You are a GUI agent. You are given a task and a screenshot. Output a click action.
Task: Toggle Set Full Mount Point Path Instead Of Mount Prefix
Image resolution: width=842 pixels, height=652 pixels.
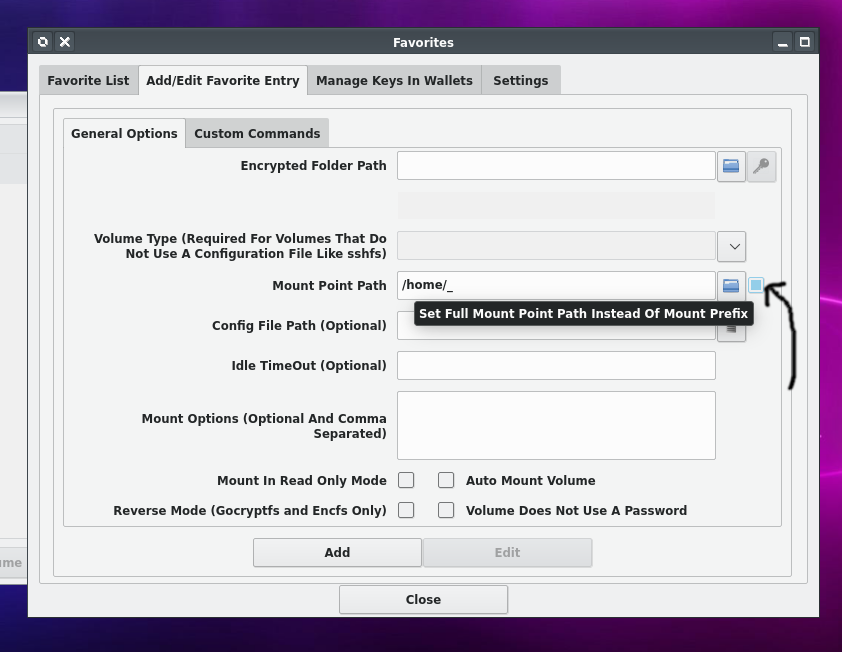tap(756, 285)
